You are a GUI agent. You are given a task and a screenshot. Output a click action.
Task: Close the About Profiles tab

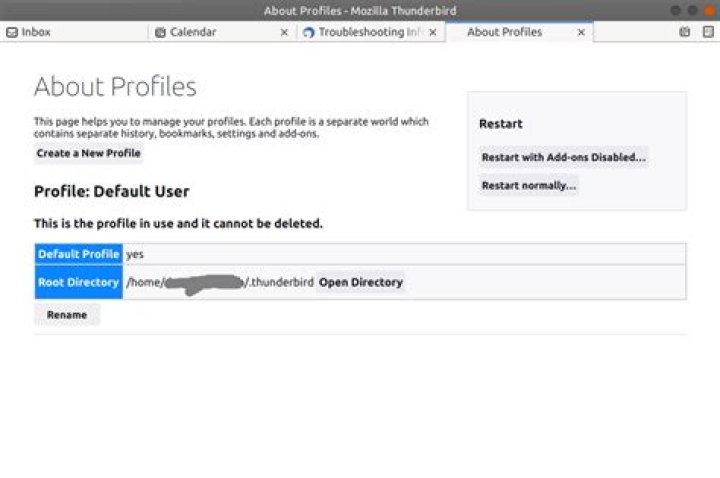pyautogui.click(x=581, y=33)
